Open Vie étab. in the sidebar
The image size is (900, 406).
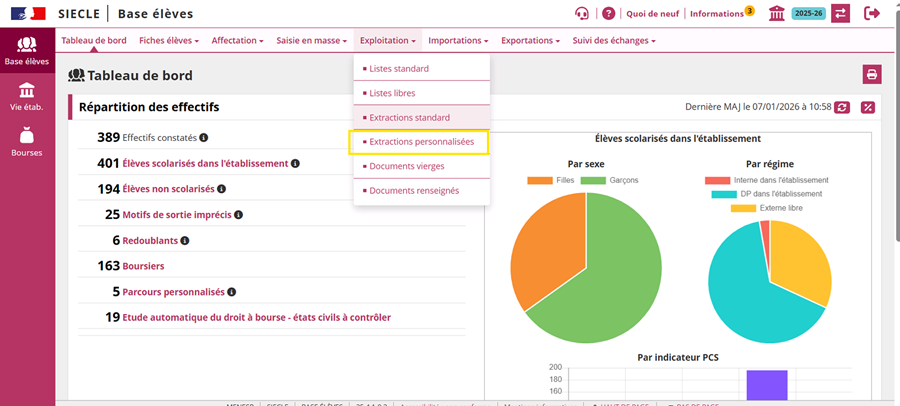[27, 96]
